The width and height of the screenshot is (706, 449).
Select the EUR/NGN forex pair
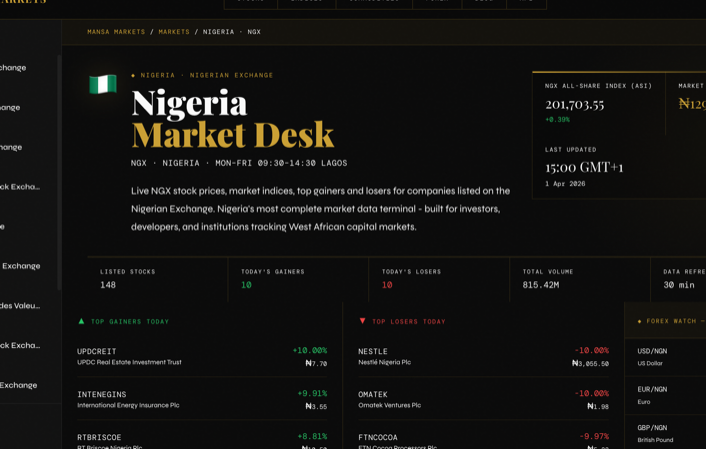(665, 395)
